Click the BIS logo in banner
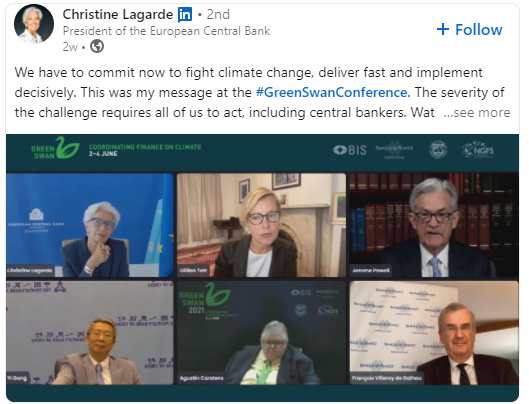529x404 pixels. [350, 150]
